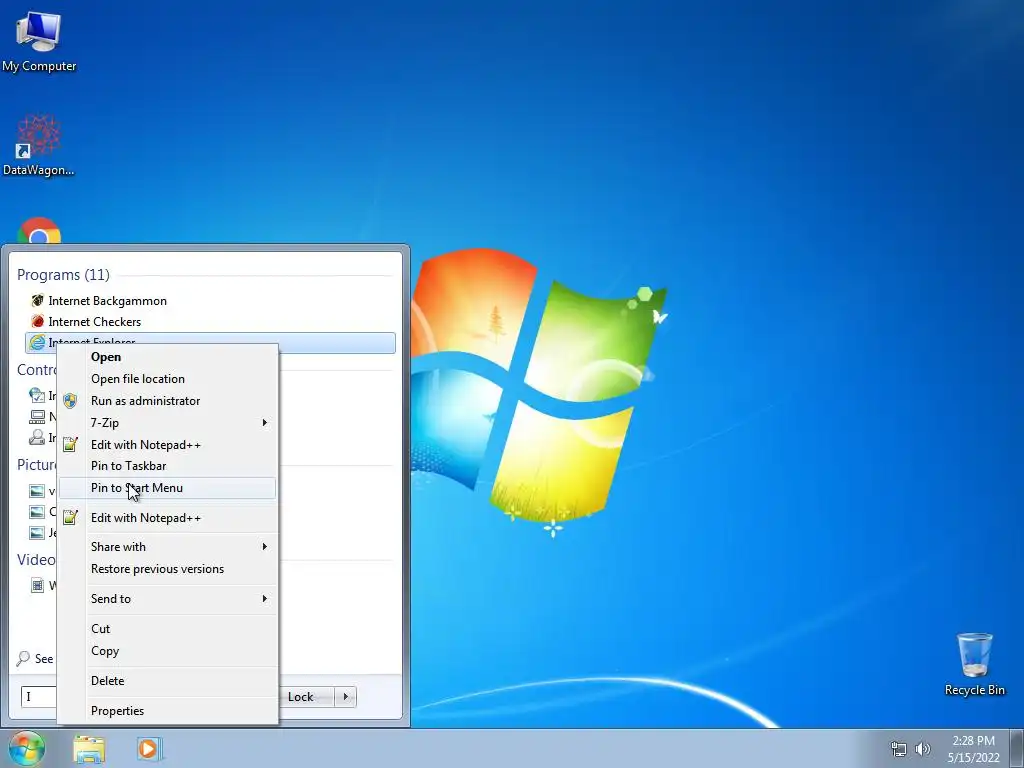Select the Internet Backgammon text entry

pyautogui.click(x=108, y=300)
